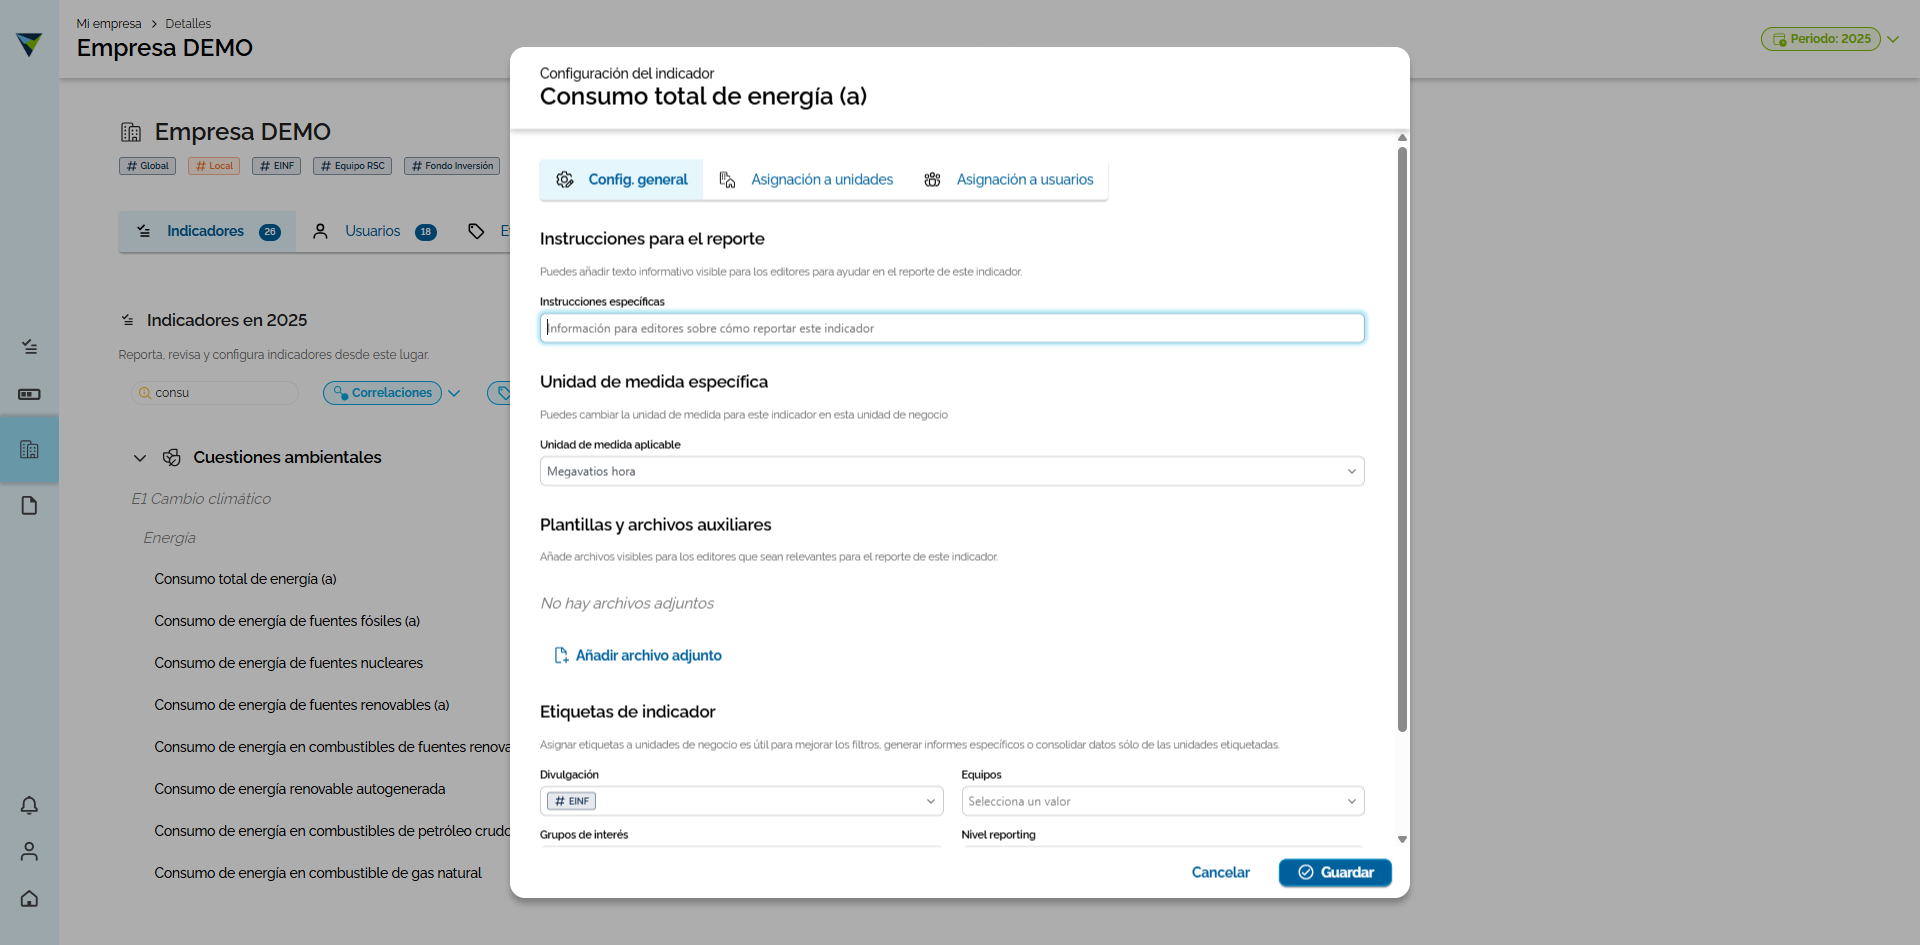
Task: Click the Guardar button
Action: [x=1335, y=872]
